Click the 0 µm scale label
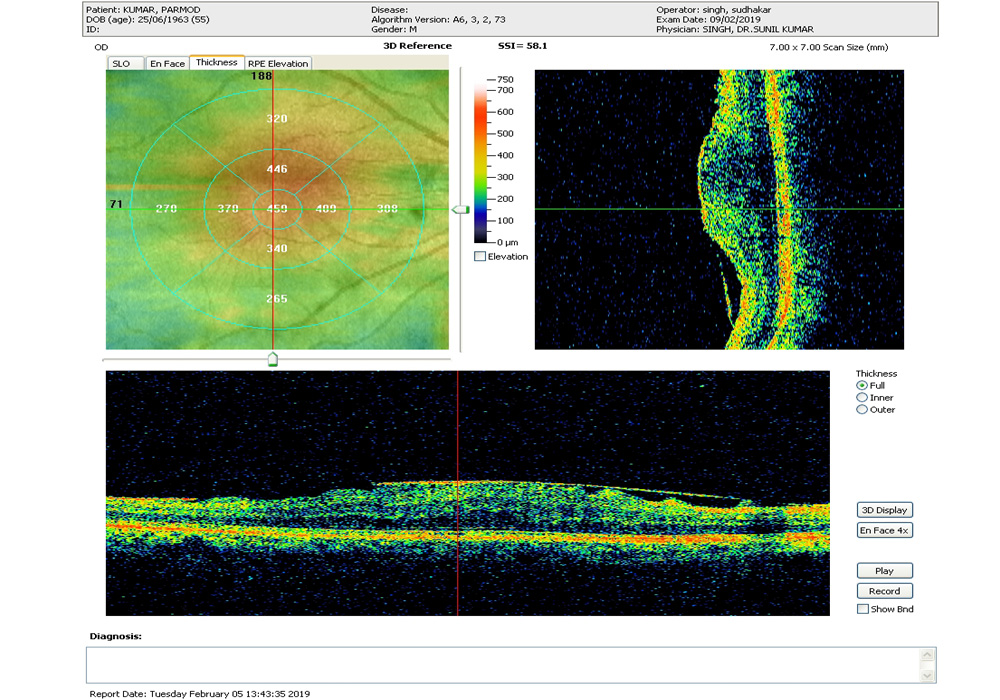The image size is (1000, 700). pos(508,242)
